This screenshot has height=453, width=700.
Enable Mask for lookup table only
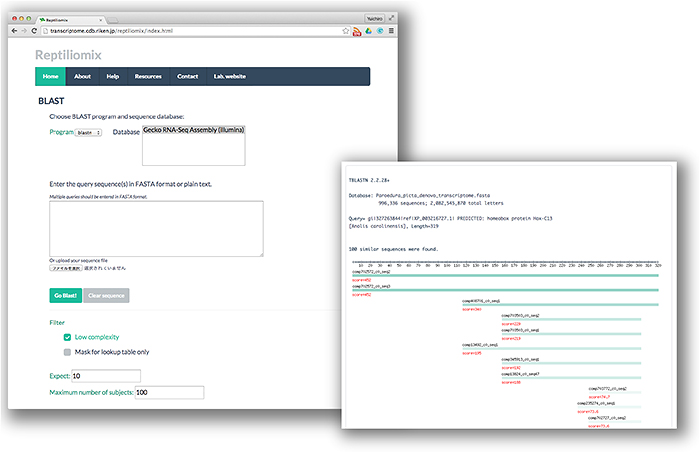click(x=67, y=352)
